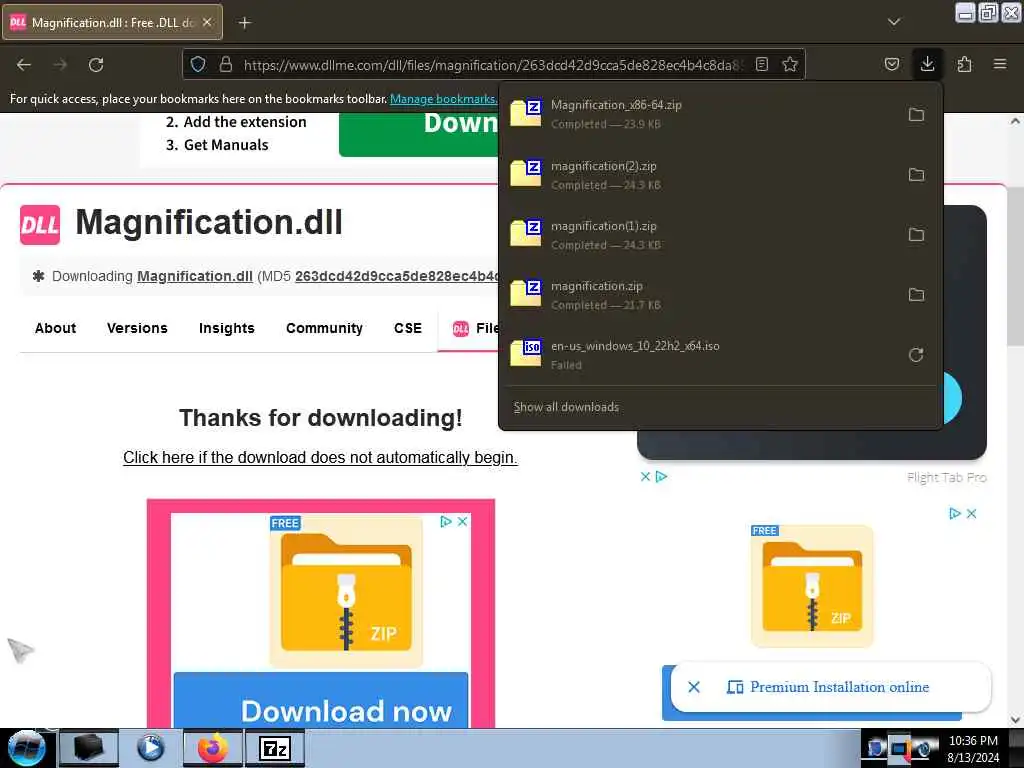Switch to the About tab

point(56,328)
